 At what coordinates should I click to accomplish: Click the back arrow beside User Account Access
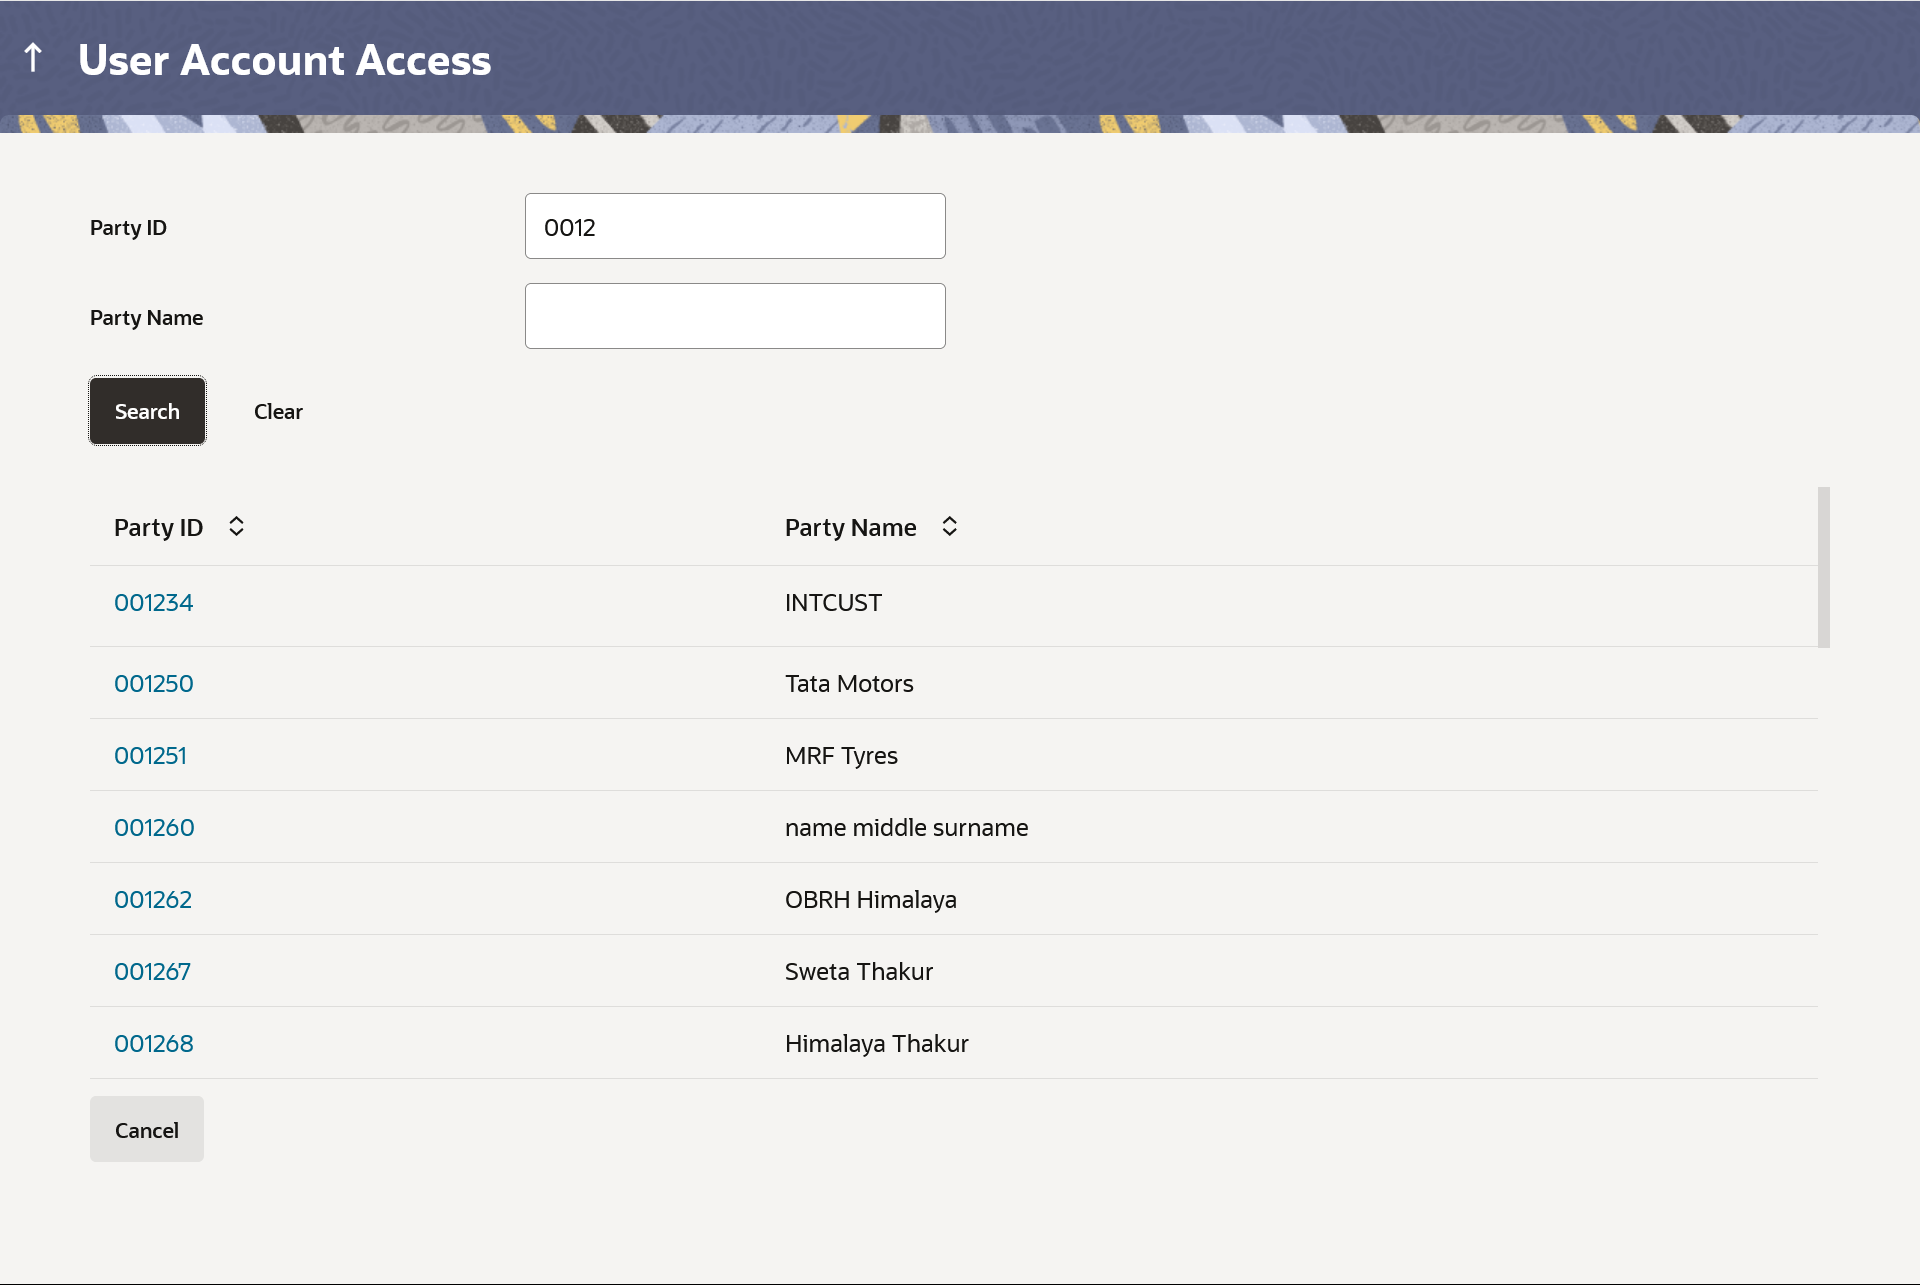[33, 58]
